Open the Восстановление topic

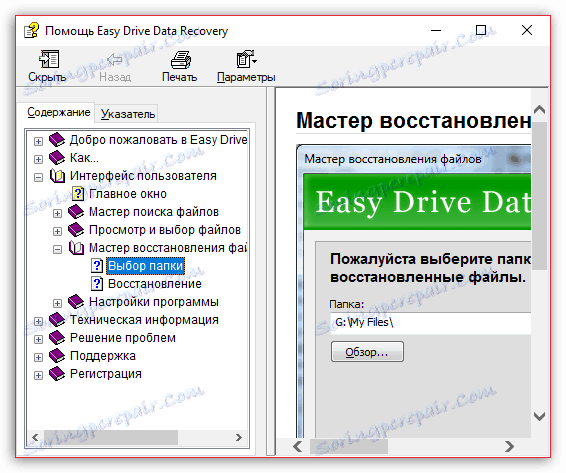(154, 284)
